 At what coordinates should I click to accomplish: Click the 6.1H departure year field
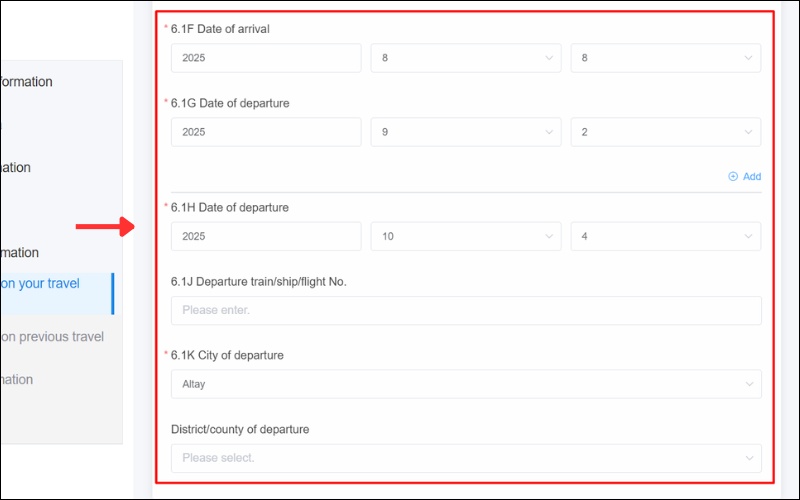click(x=265, y=236)
